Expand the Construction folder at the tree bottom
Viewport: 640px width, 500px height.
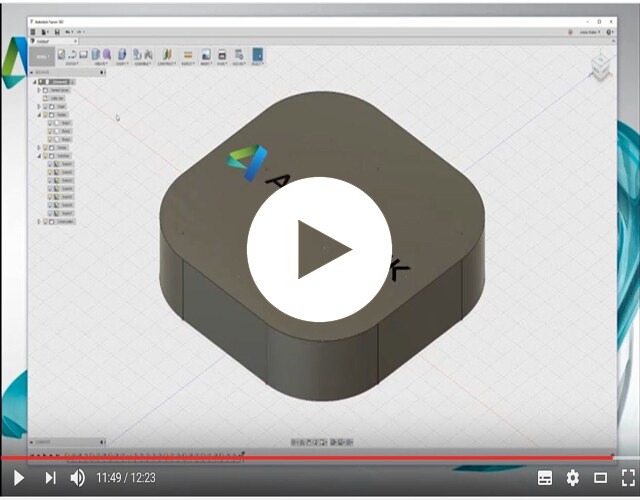click(x=40, y=222)
